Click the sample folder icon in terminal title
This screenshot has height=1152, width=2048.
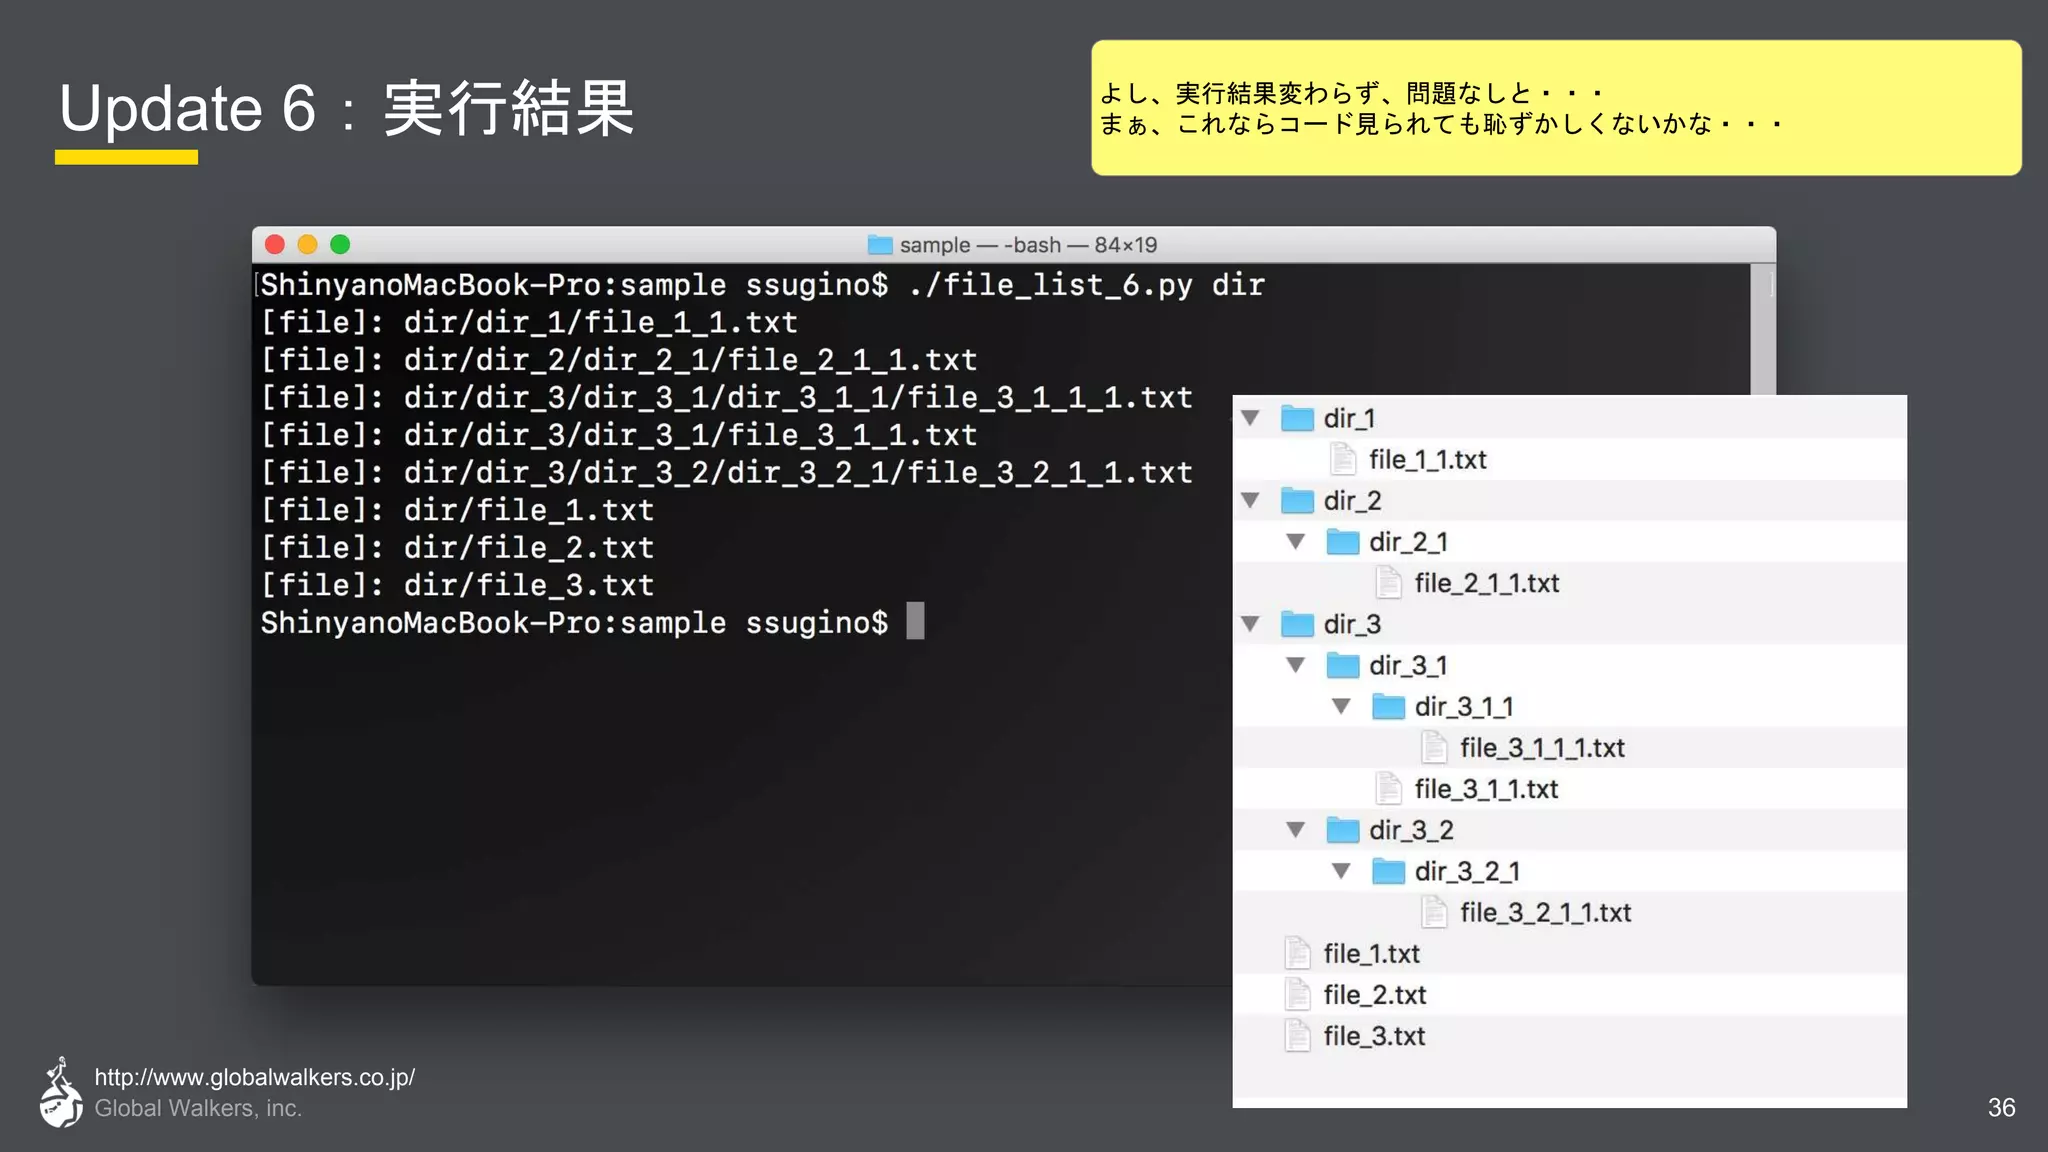click(880, 245)
